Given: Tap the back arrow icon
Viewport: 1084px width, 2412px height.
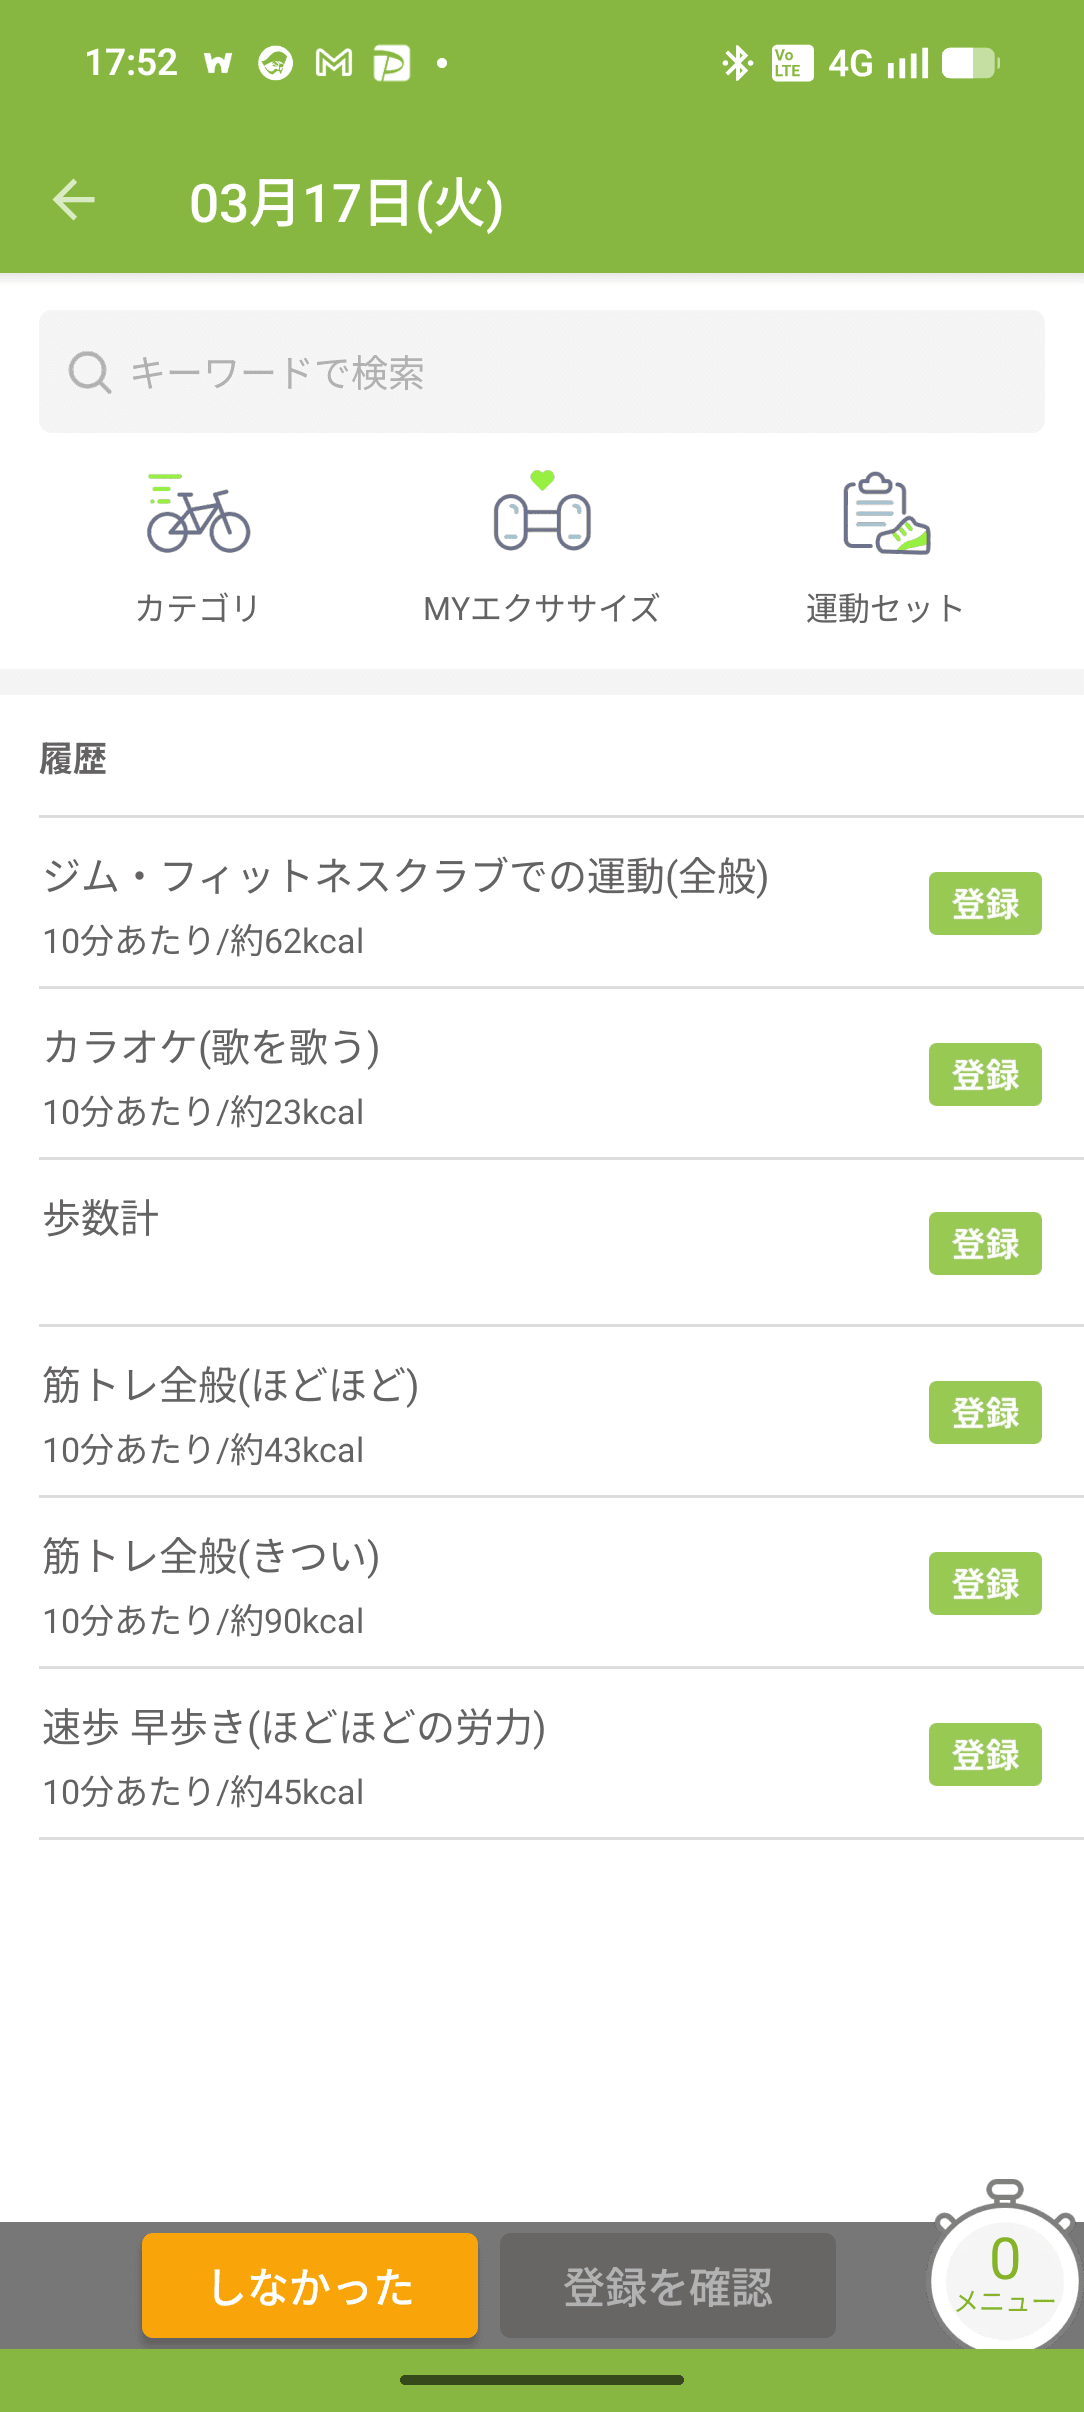Looking at the screenshot, I should (74, 200).
